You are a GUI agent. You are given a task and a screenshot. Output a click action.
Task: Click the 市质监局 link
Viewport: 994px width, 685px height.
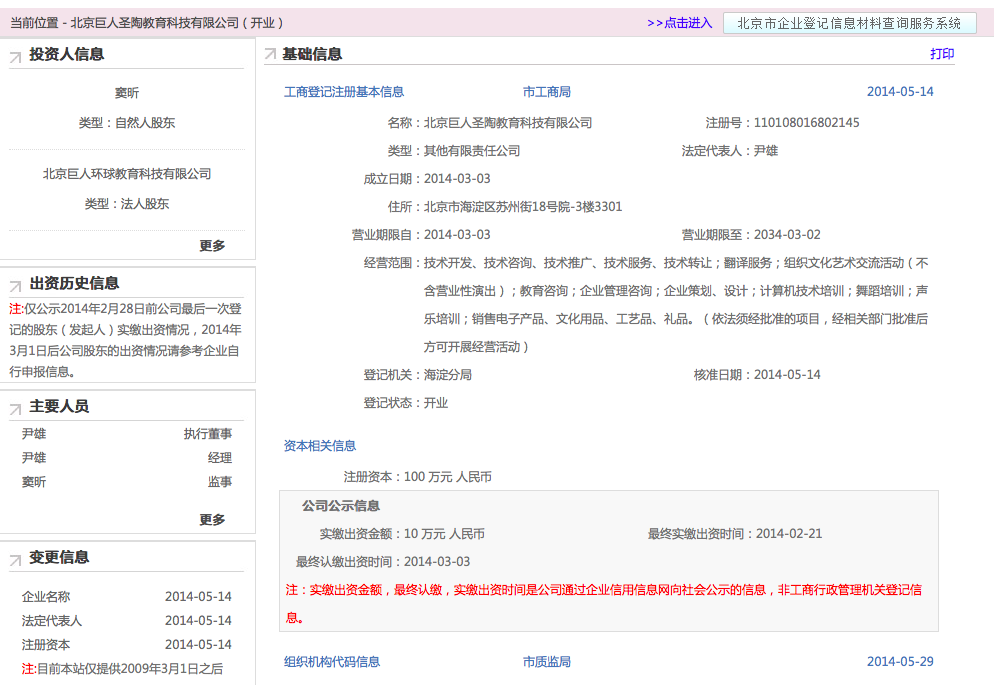click(x=546, y=662)
